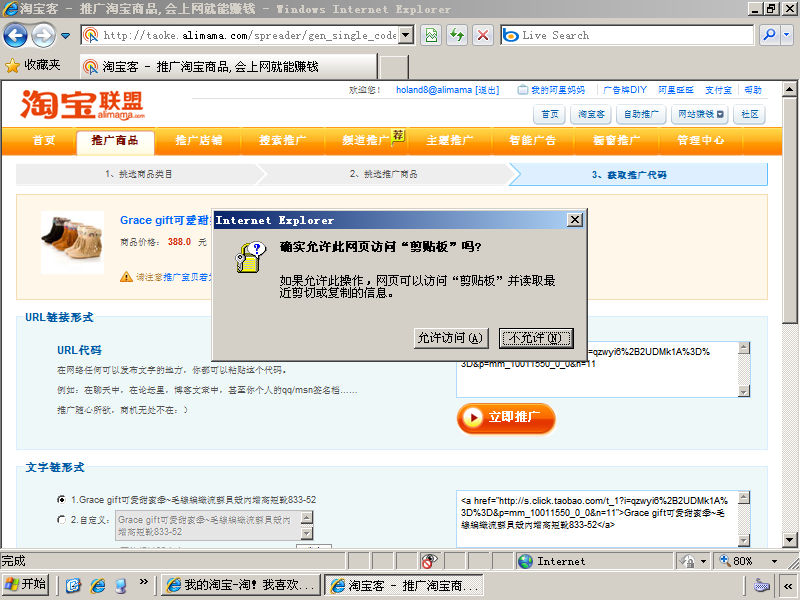Image resolution: width=800 pixels, height=600 pixels.
Task: Go to step 1 挑选商品类目
Action: (138, 174)
